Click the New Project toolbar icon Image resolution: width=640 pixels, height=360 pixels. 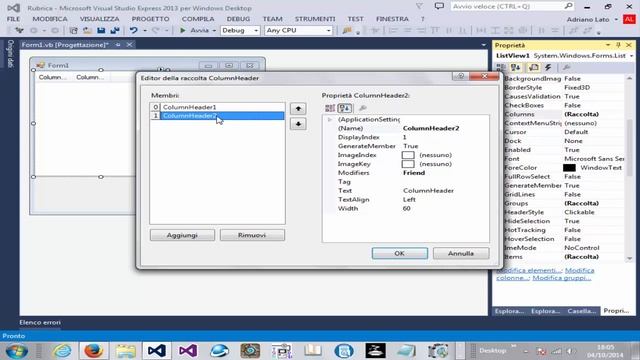pyautogui.click(x=73, y=31)
